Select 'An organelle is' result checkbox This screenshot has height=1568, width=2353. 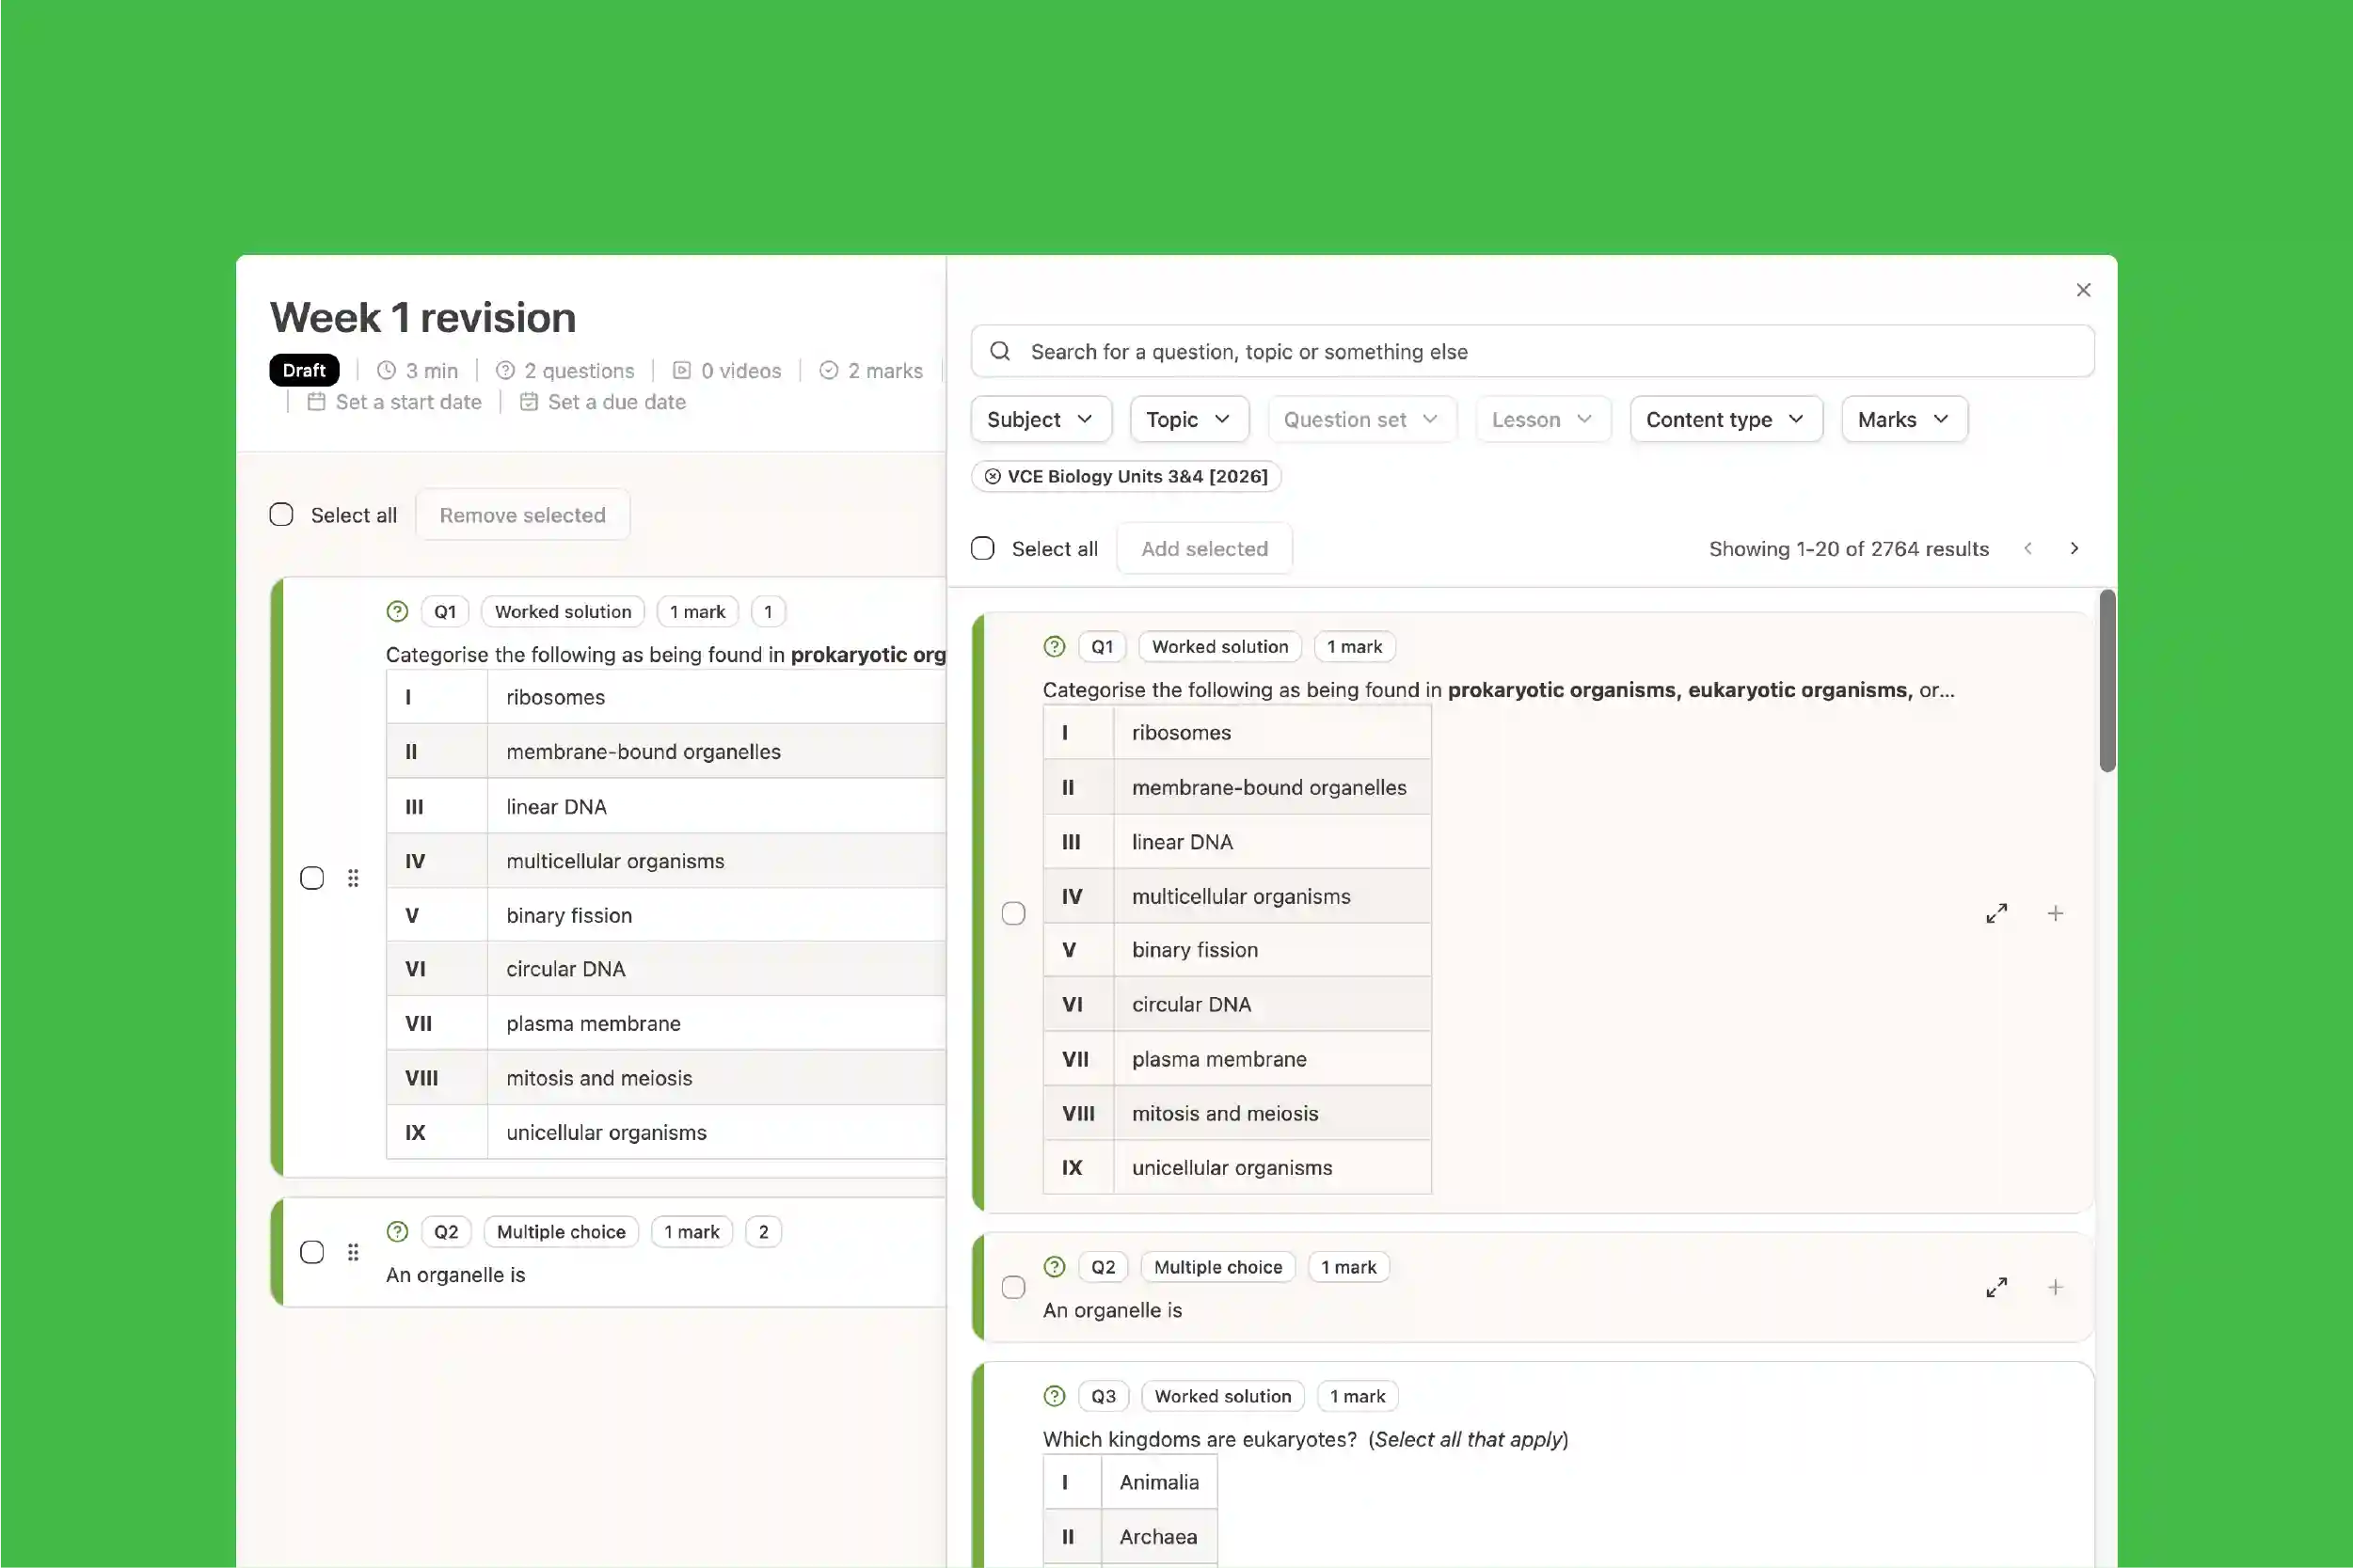[x=1013, y=1287]
